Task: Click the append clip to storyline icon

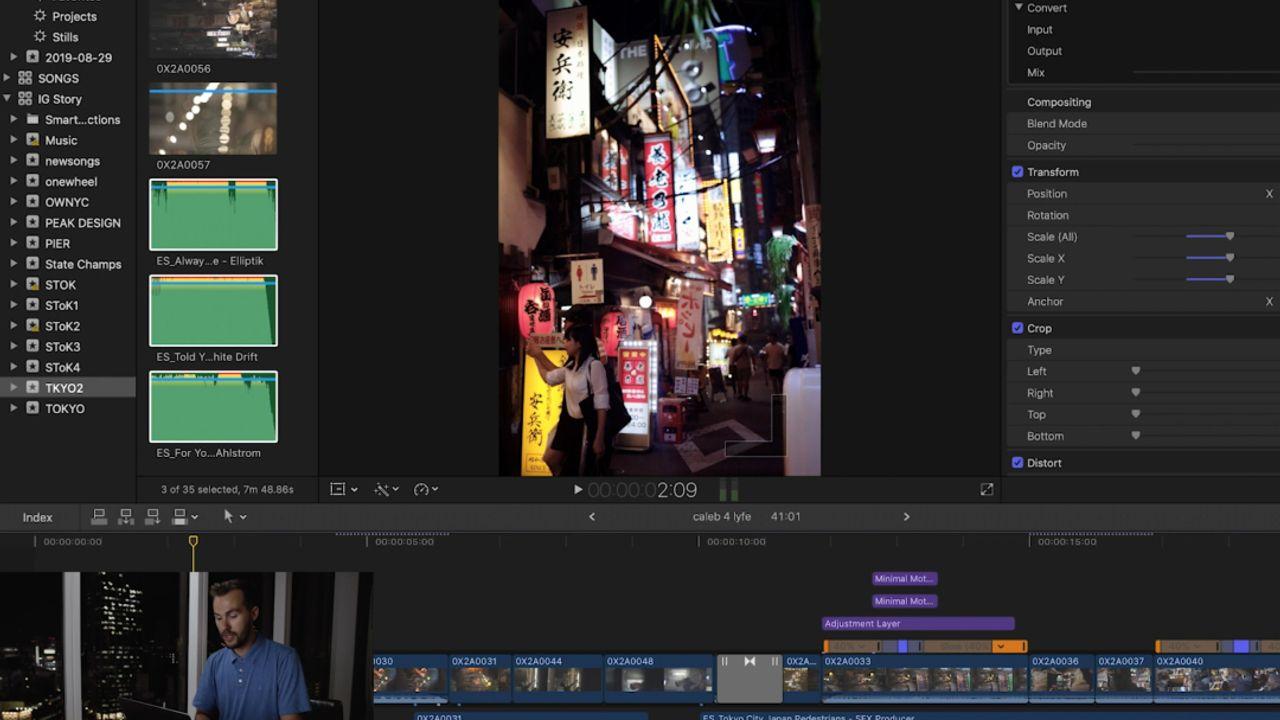Action: pos(153,516)
